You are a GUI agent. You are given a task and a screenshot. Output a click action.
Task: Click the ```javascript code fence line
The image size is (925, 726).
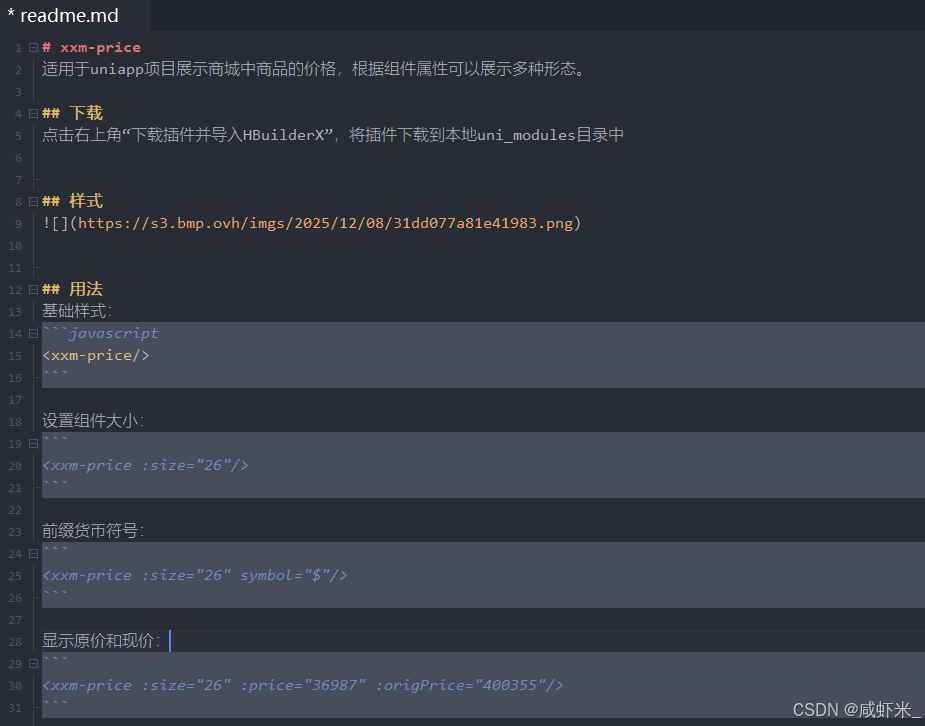tap(100, 333)
